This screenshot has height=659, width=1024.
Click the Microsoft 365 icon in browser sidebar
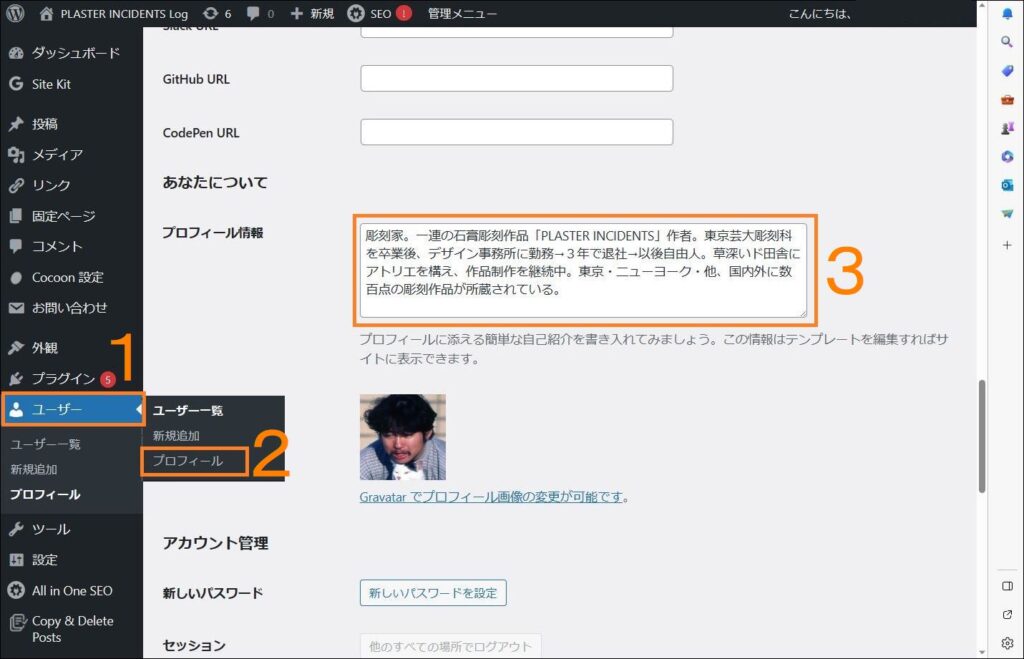pyautogui.click(x=1007, y=157)
